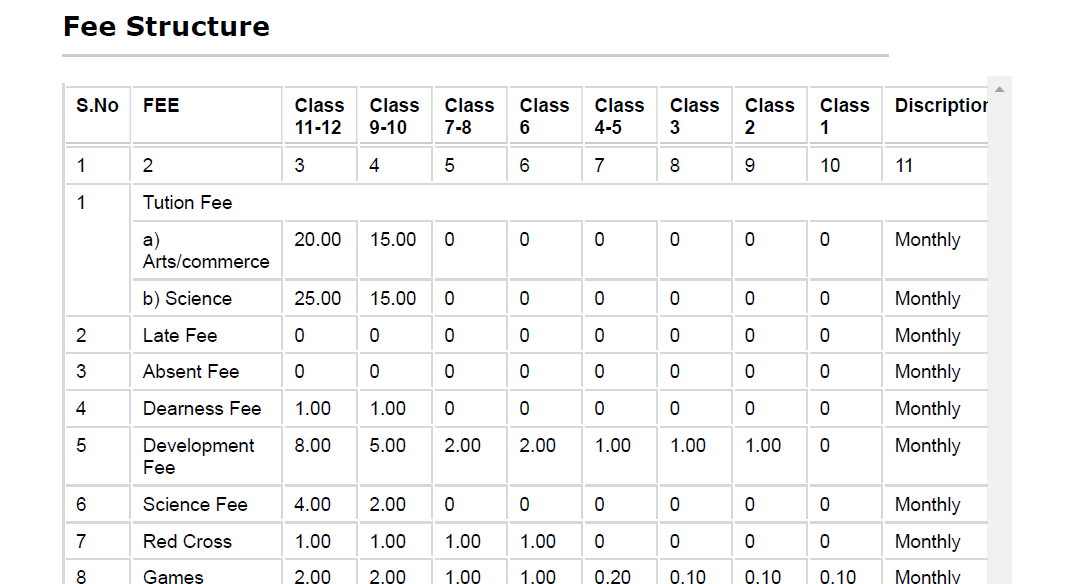Click the Class 4-5 column header
1072x584 pixels.
click(x=619, y=116)
